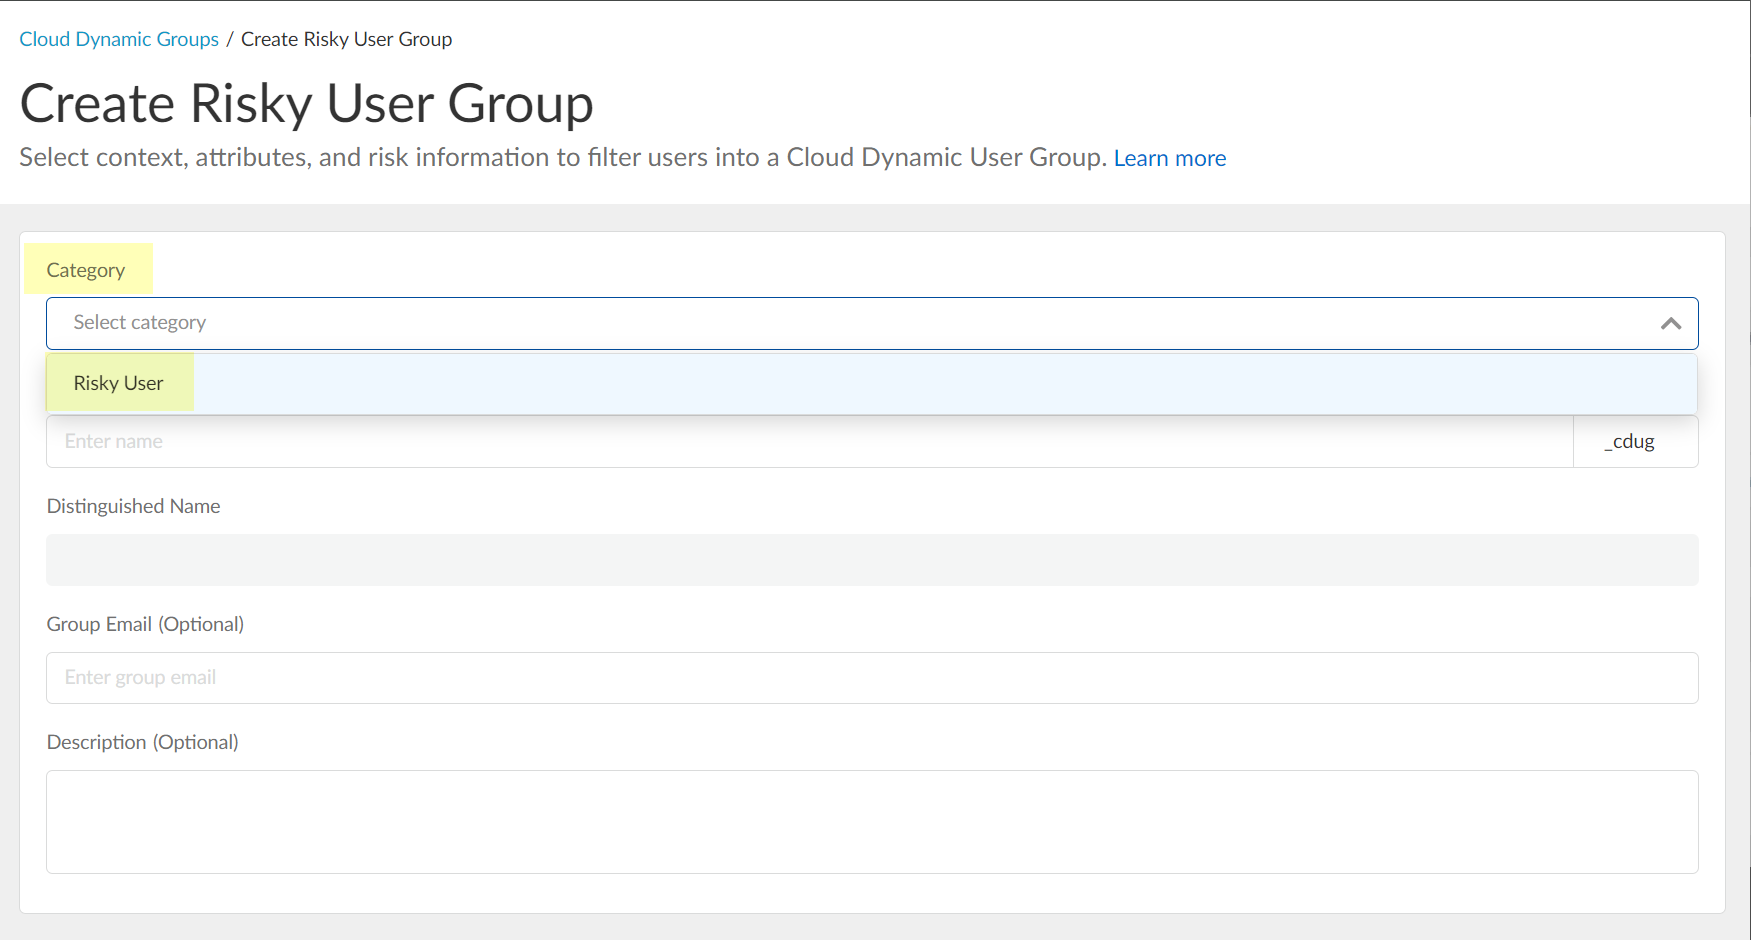Click the Create Risky User Group heading
Image resolution: width=1751 pixels, height=940 pixels.
click(306, 104)
